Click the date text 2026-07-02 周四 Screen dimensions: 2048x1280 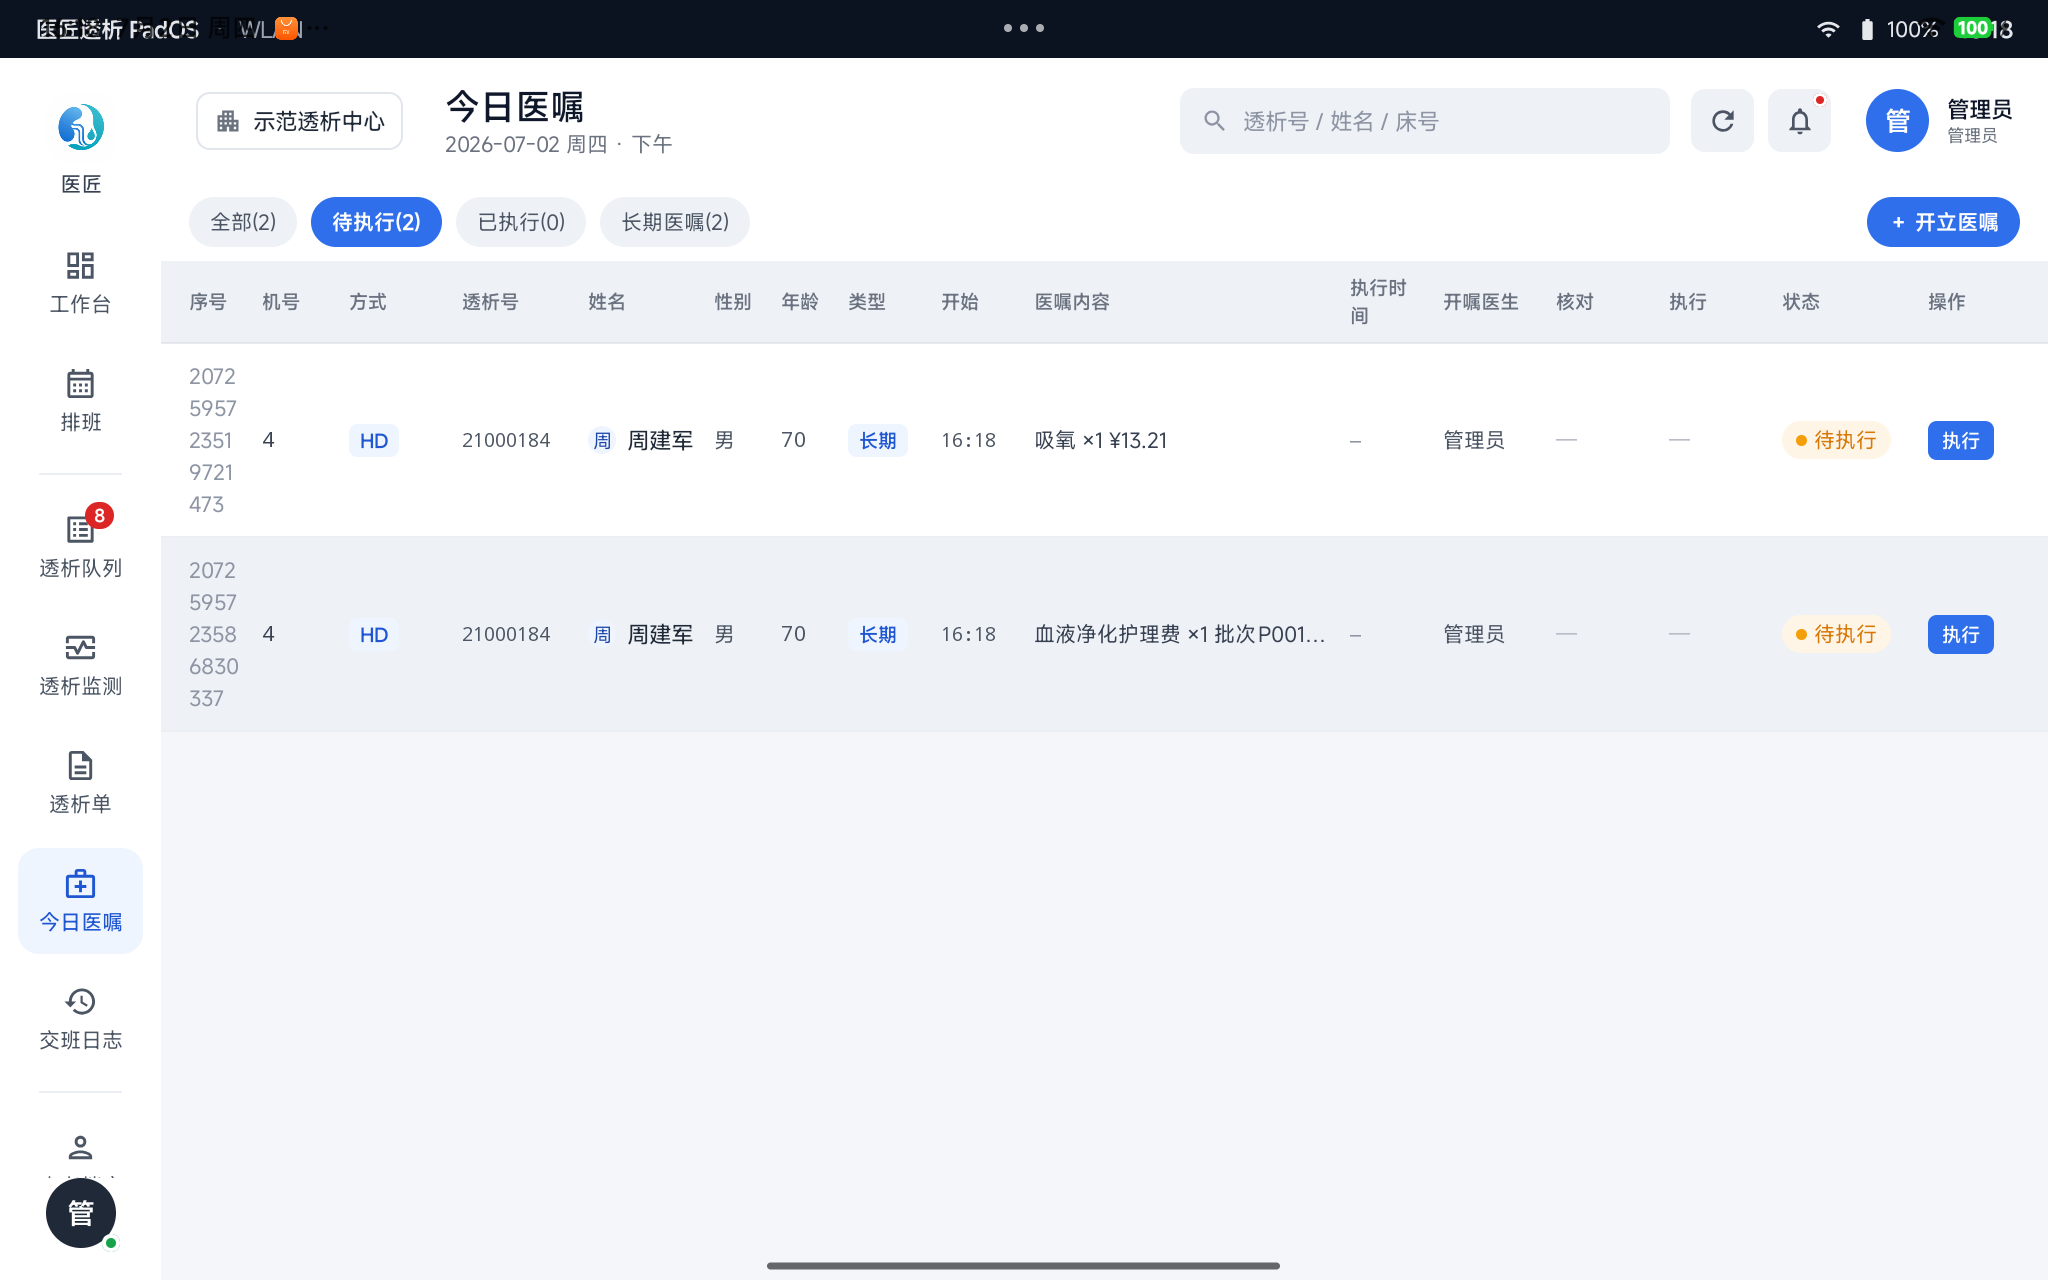526,145
